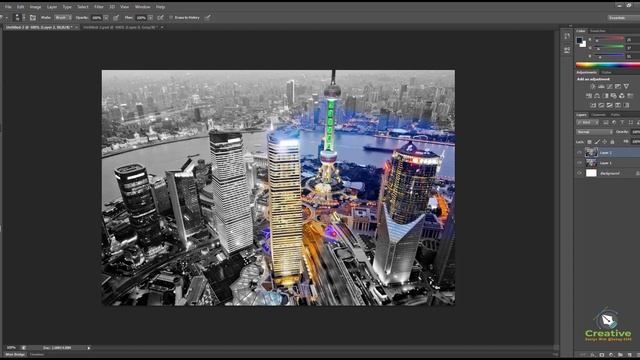Click the Flow value field in options bar
Image resolution: width=640 pixels, height=360 pixels.
(141, 18)
